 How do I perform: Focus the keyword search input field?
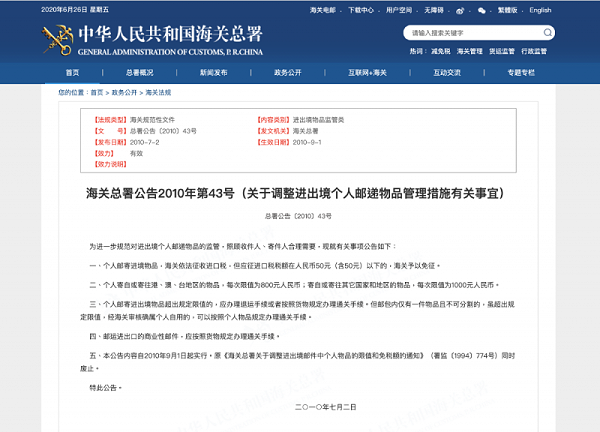pos(474,33)
